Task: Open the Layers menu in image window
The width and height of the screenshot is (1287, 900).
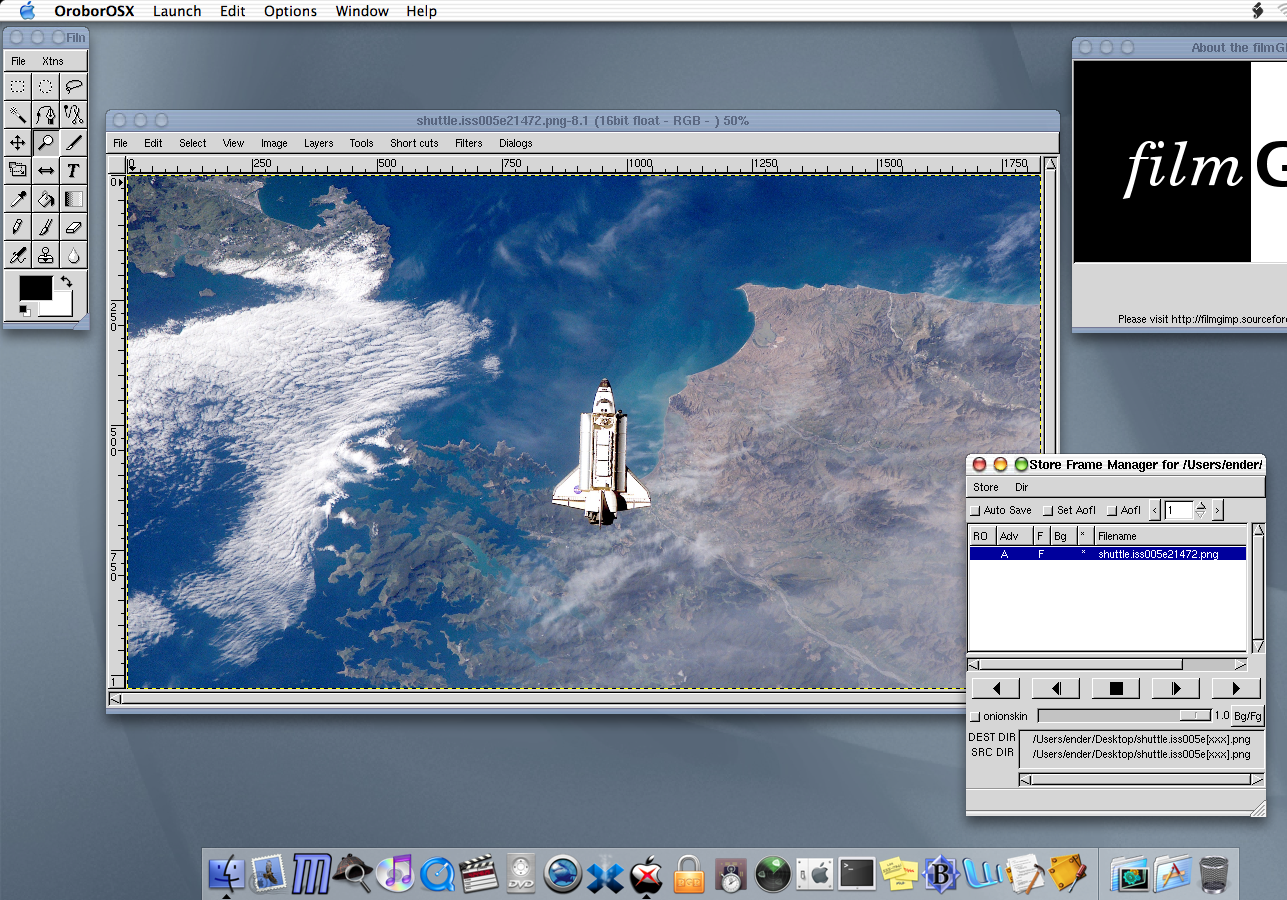Action: (x=319, y=143)
